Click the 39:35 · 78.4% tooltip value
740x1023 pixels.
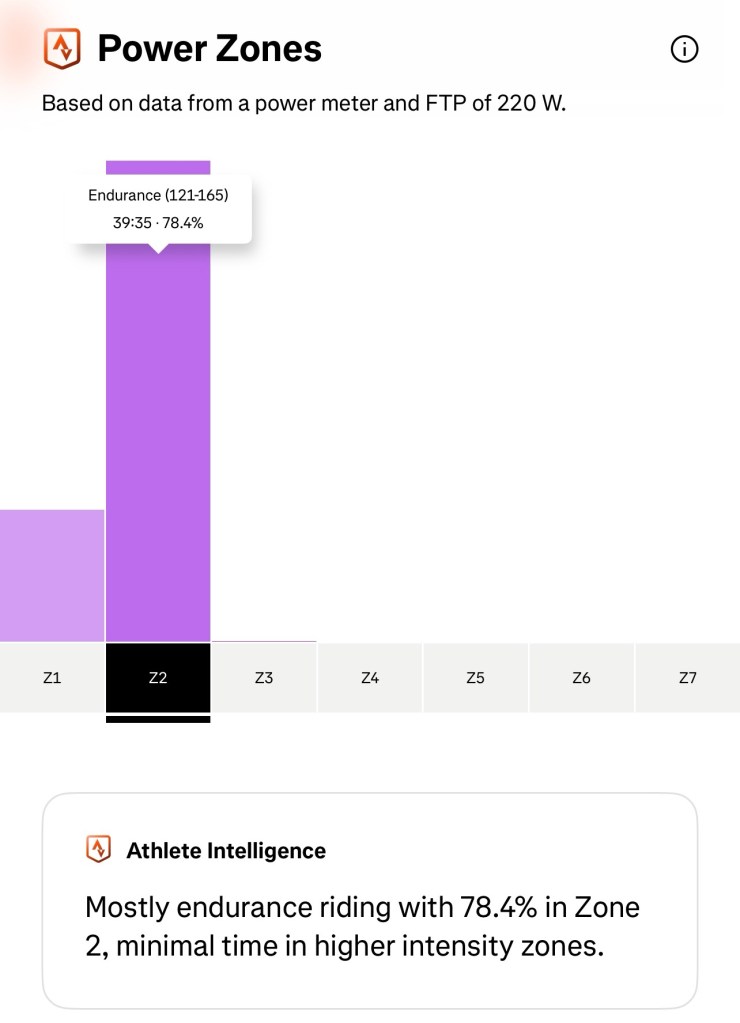(158, 223)
